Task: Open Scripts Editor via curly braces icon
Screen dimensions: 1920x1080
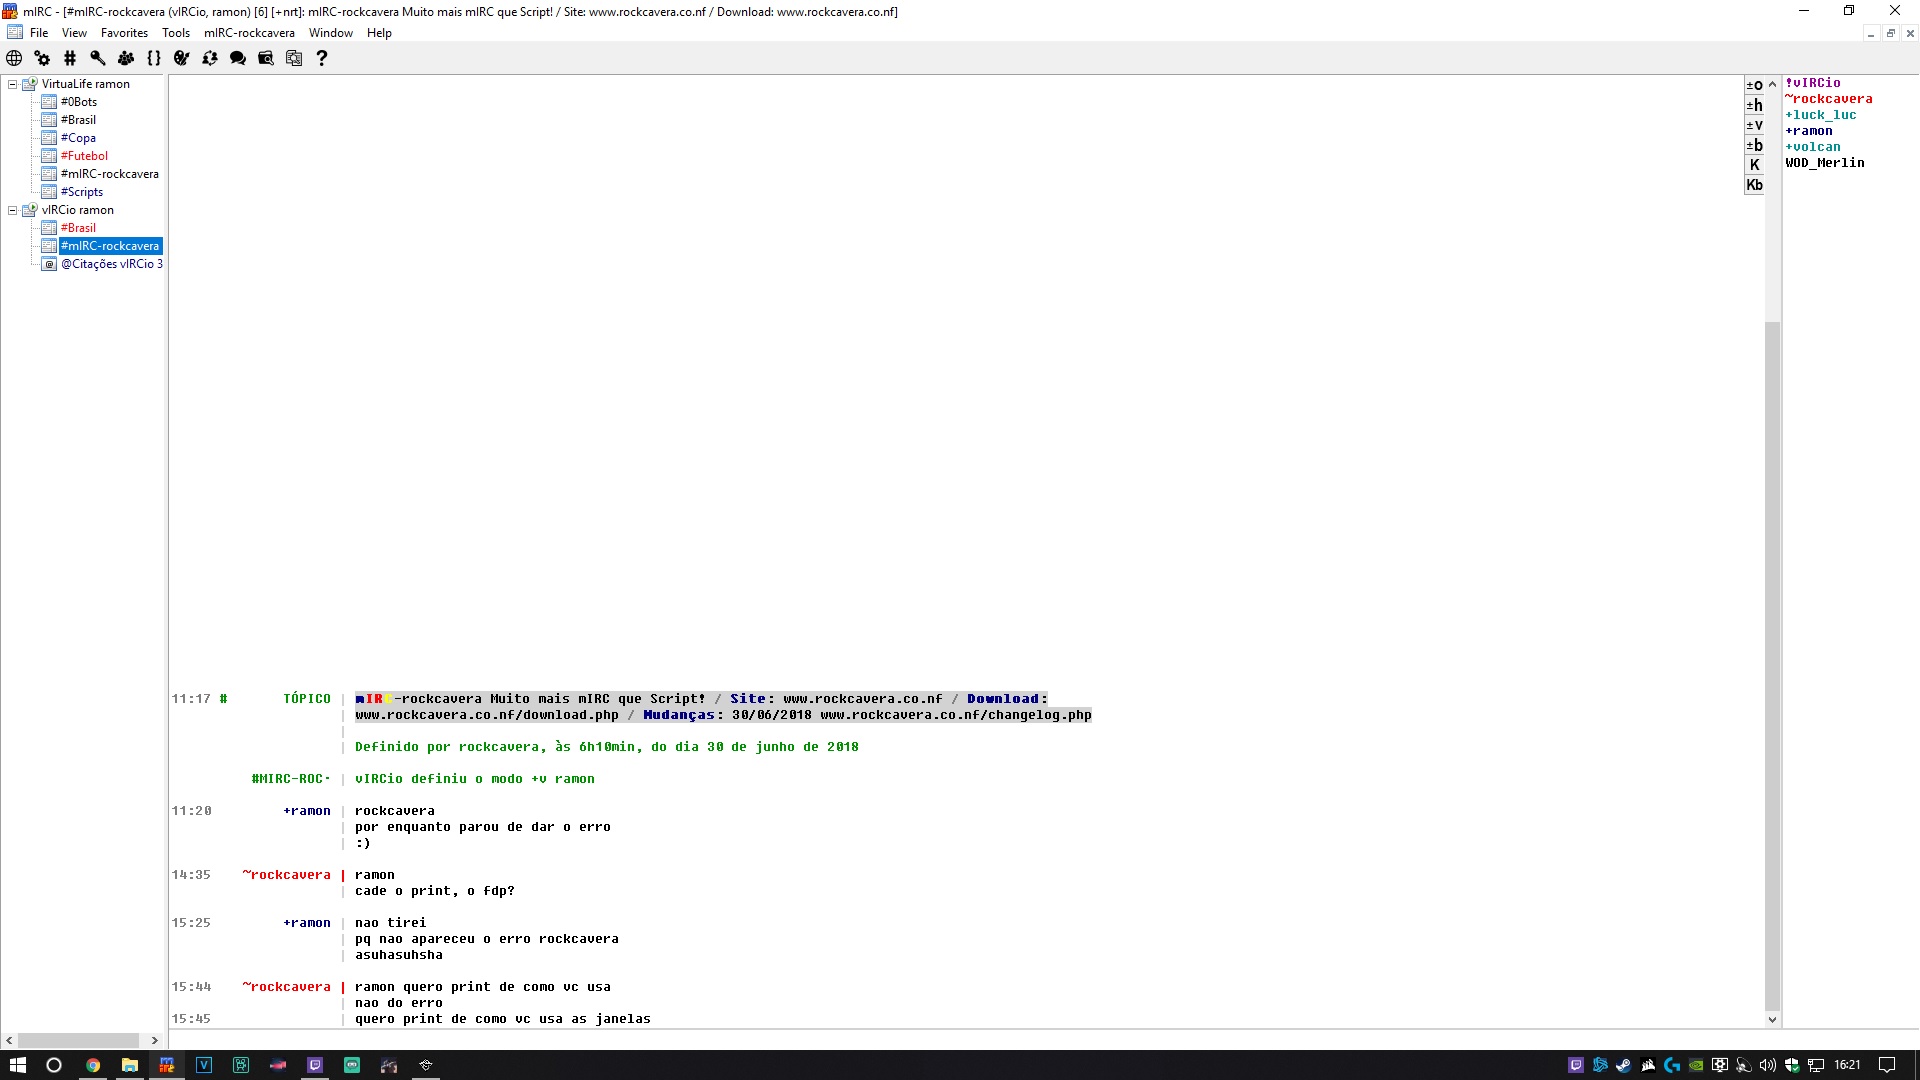Action: click(154, 58)
